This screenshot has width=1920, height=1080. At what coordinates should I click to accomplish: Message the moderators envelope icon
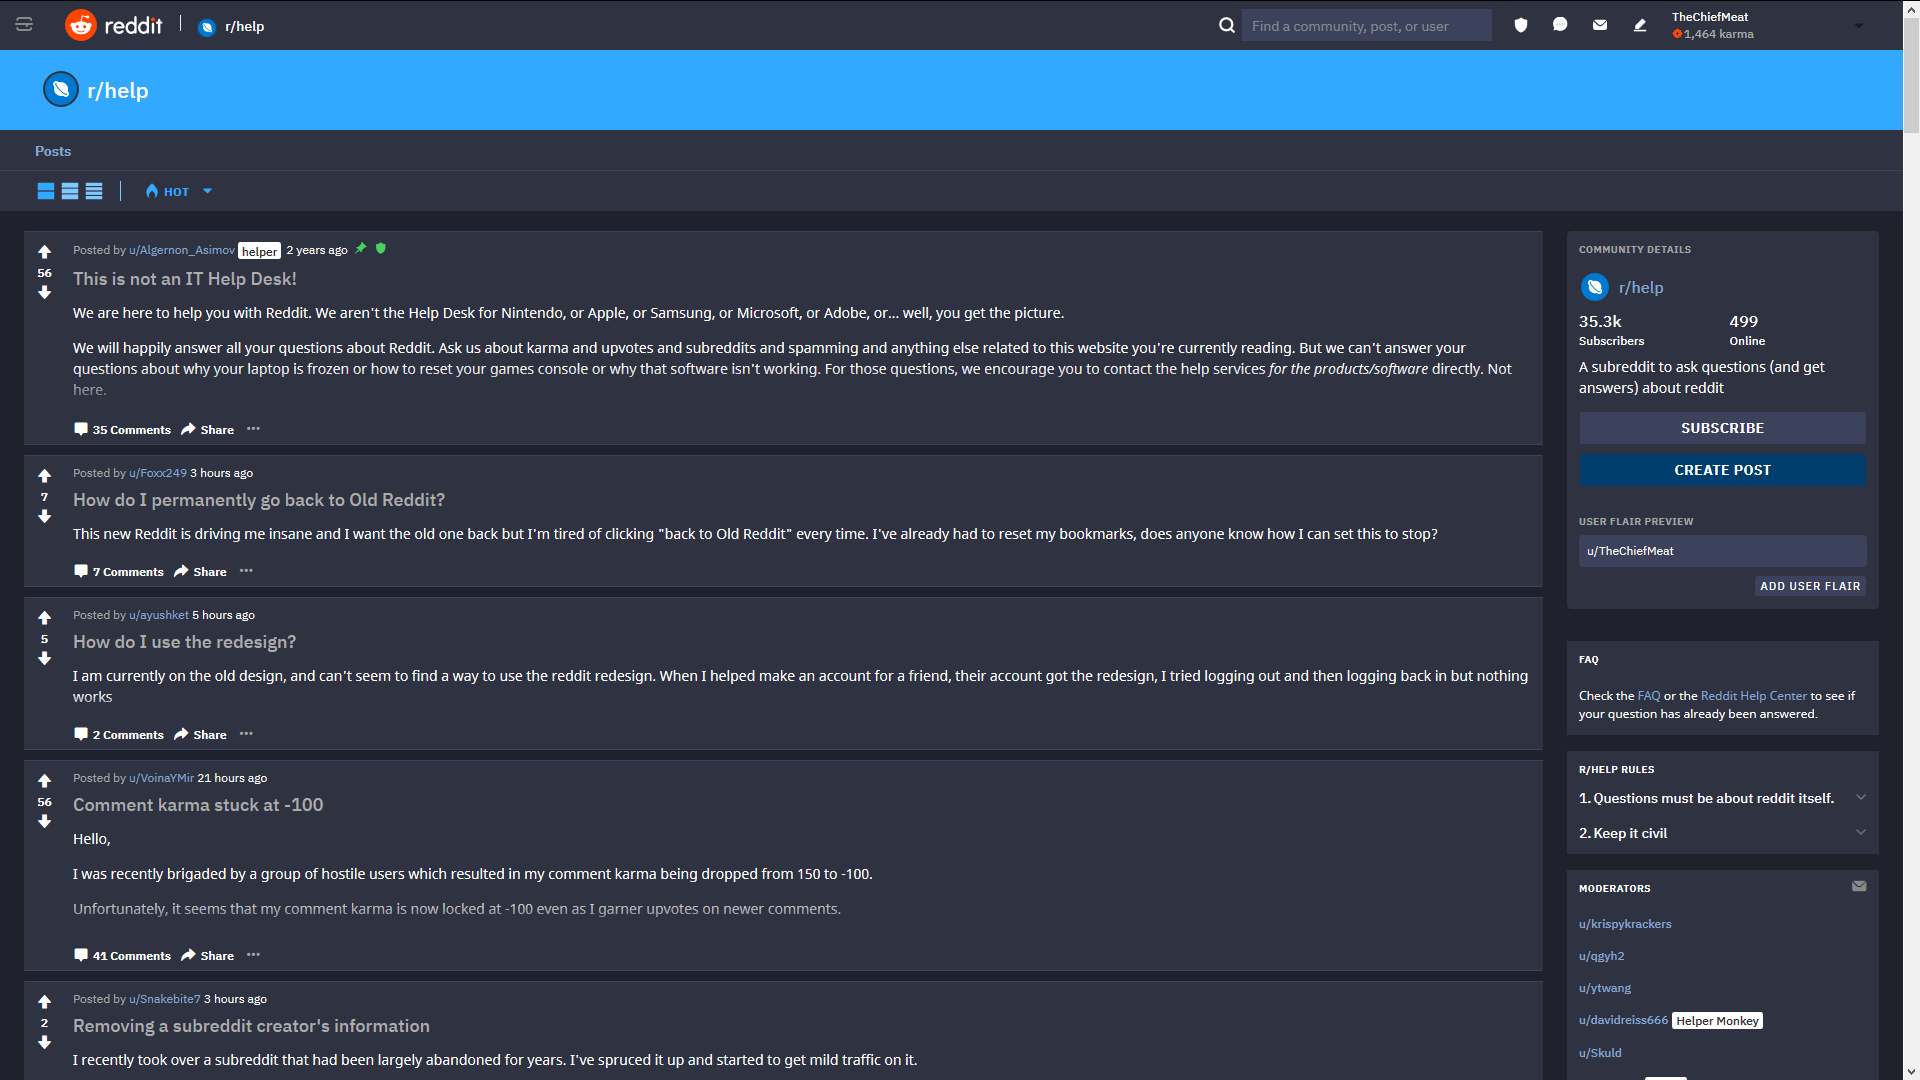click(1859, 886)
